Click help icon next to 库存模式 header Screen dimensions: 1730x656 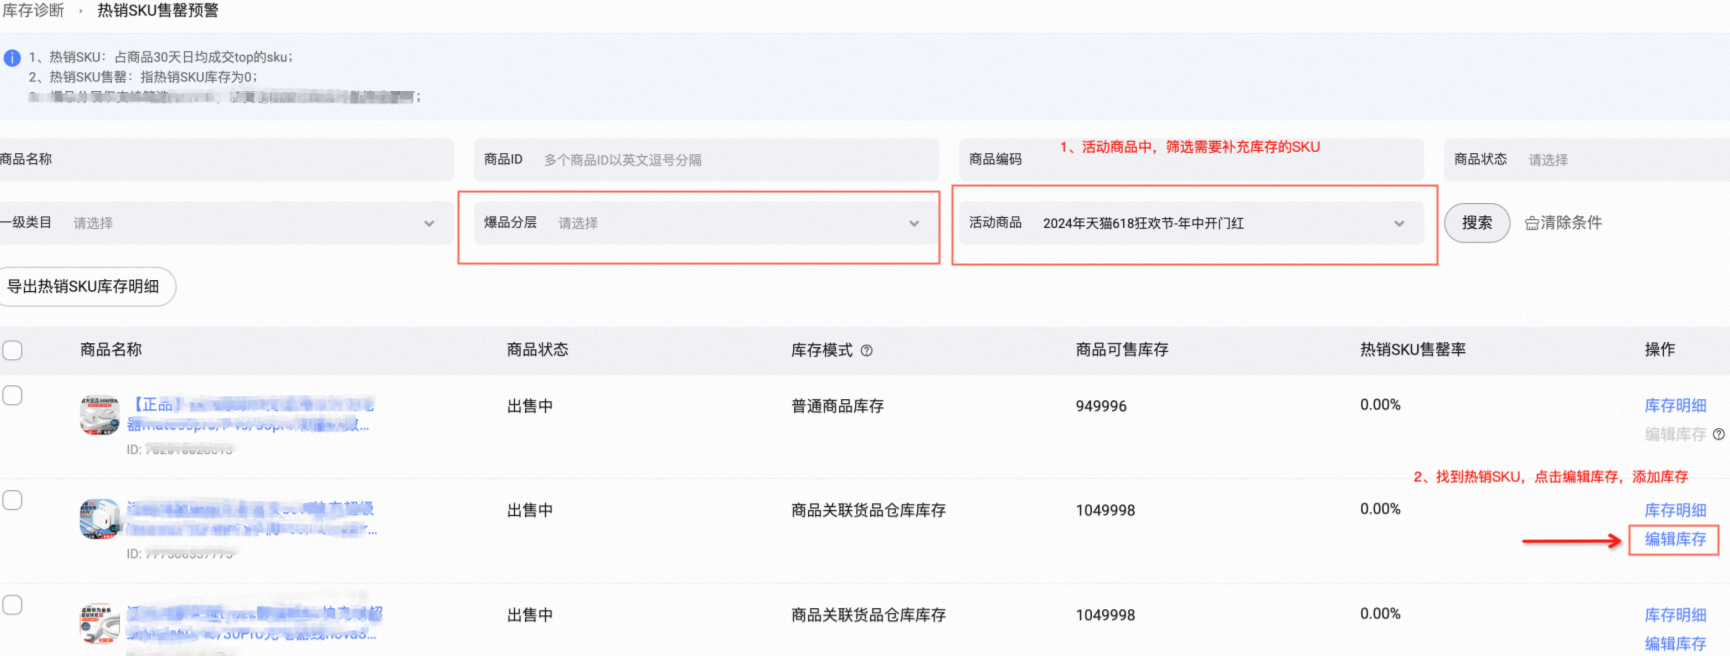click(x=867, y=351)
